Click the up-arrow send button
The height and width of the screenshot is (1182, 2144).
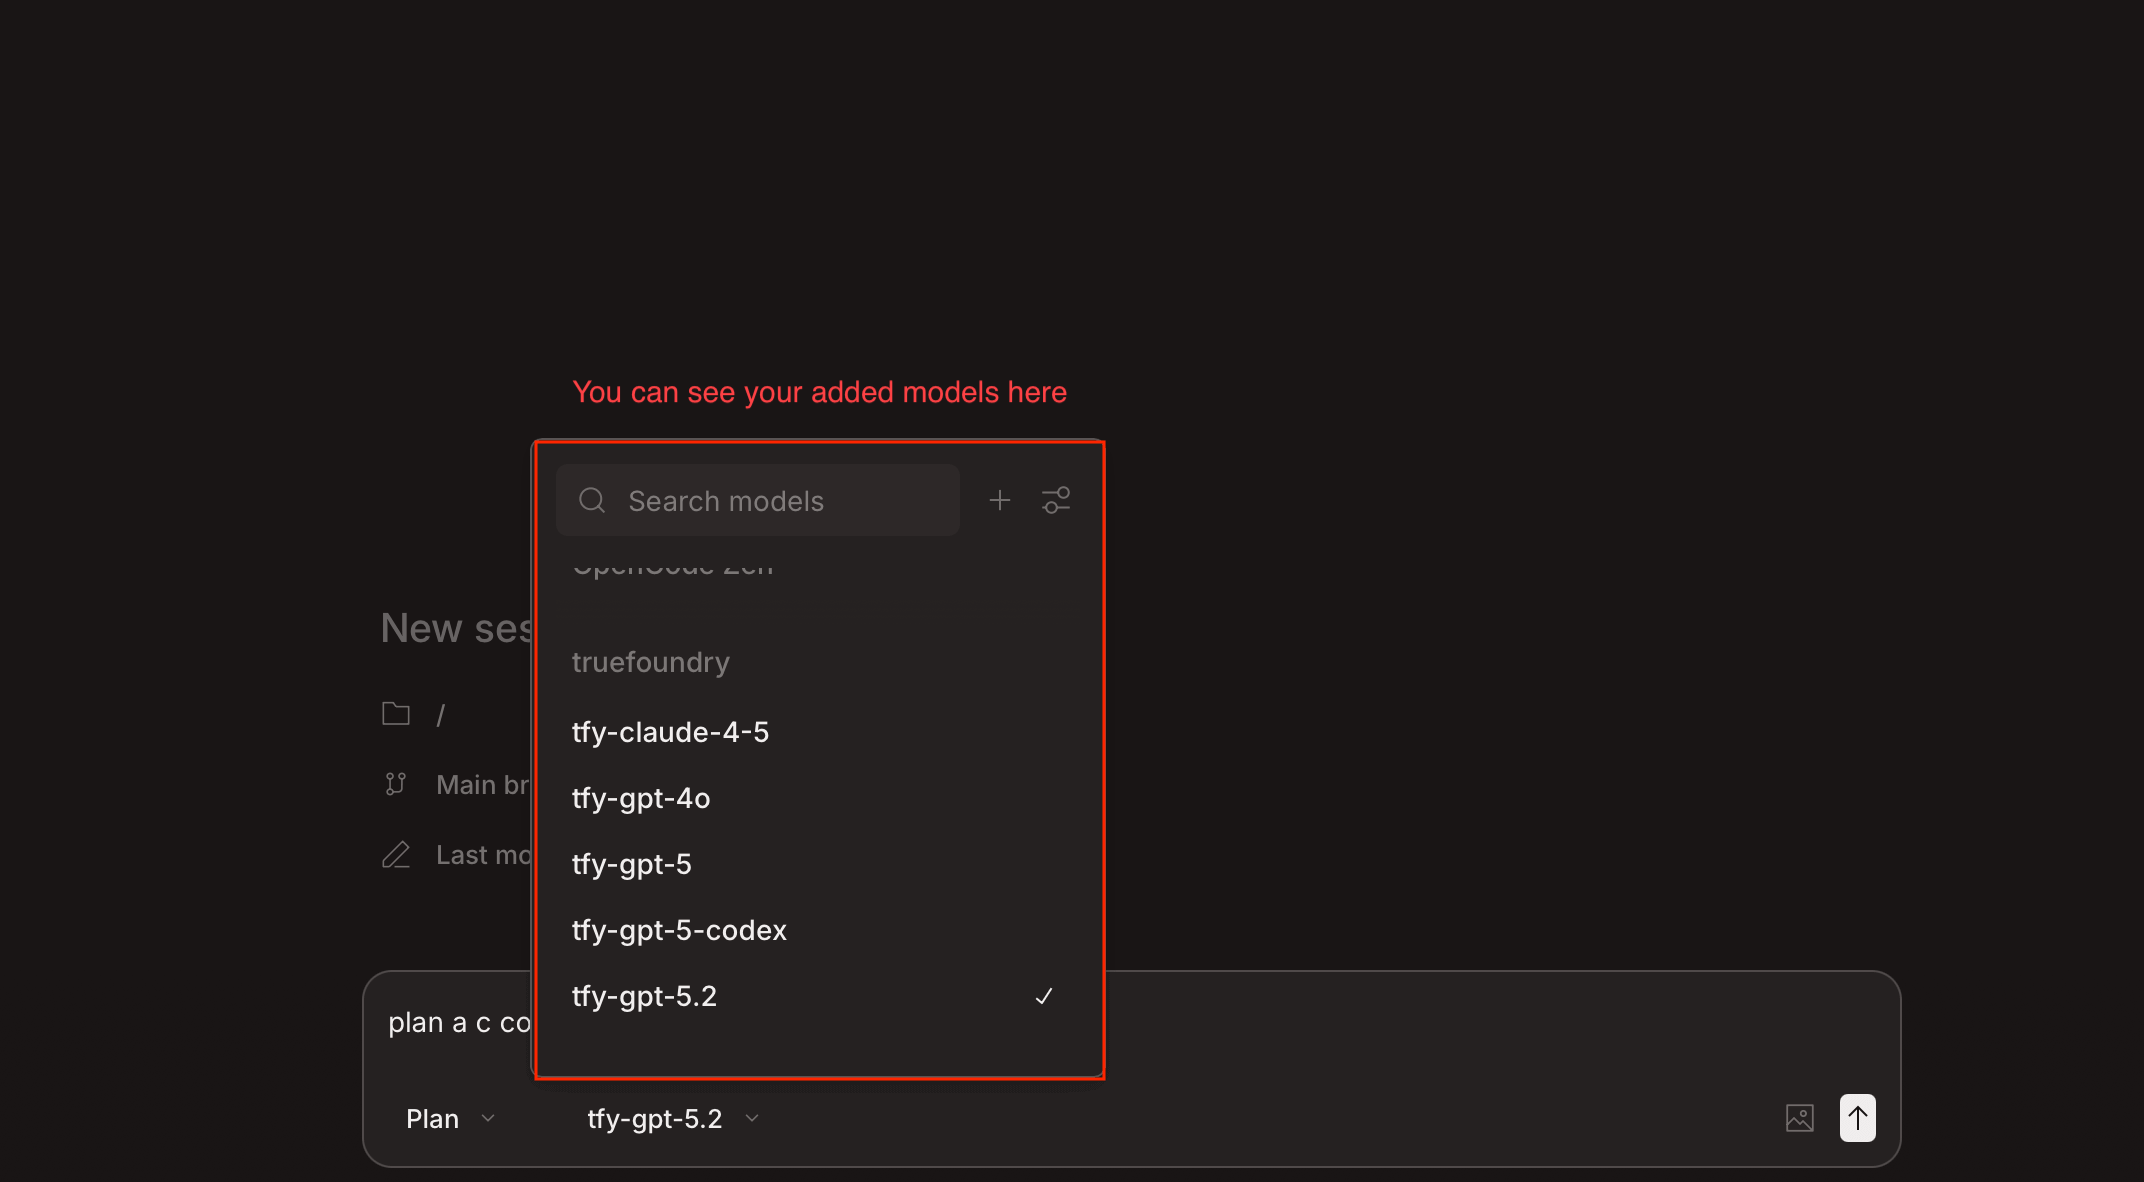point(1857,1118)
